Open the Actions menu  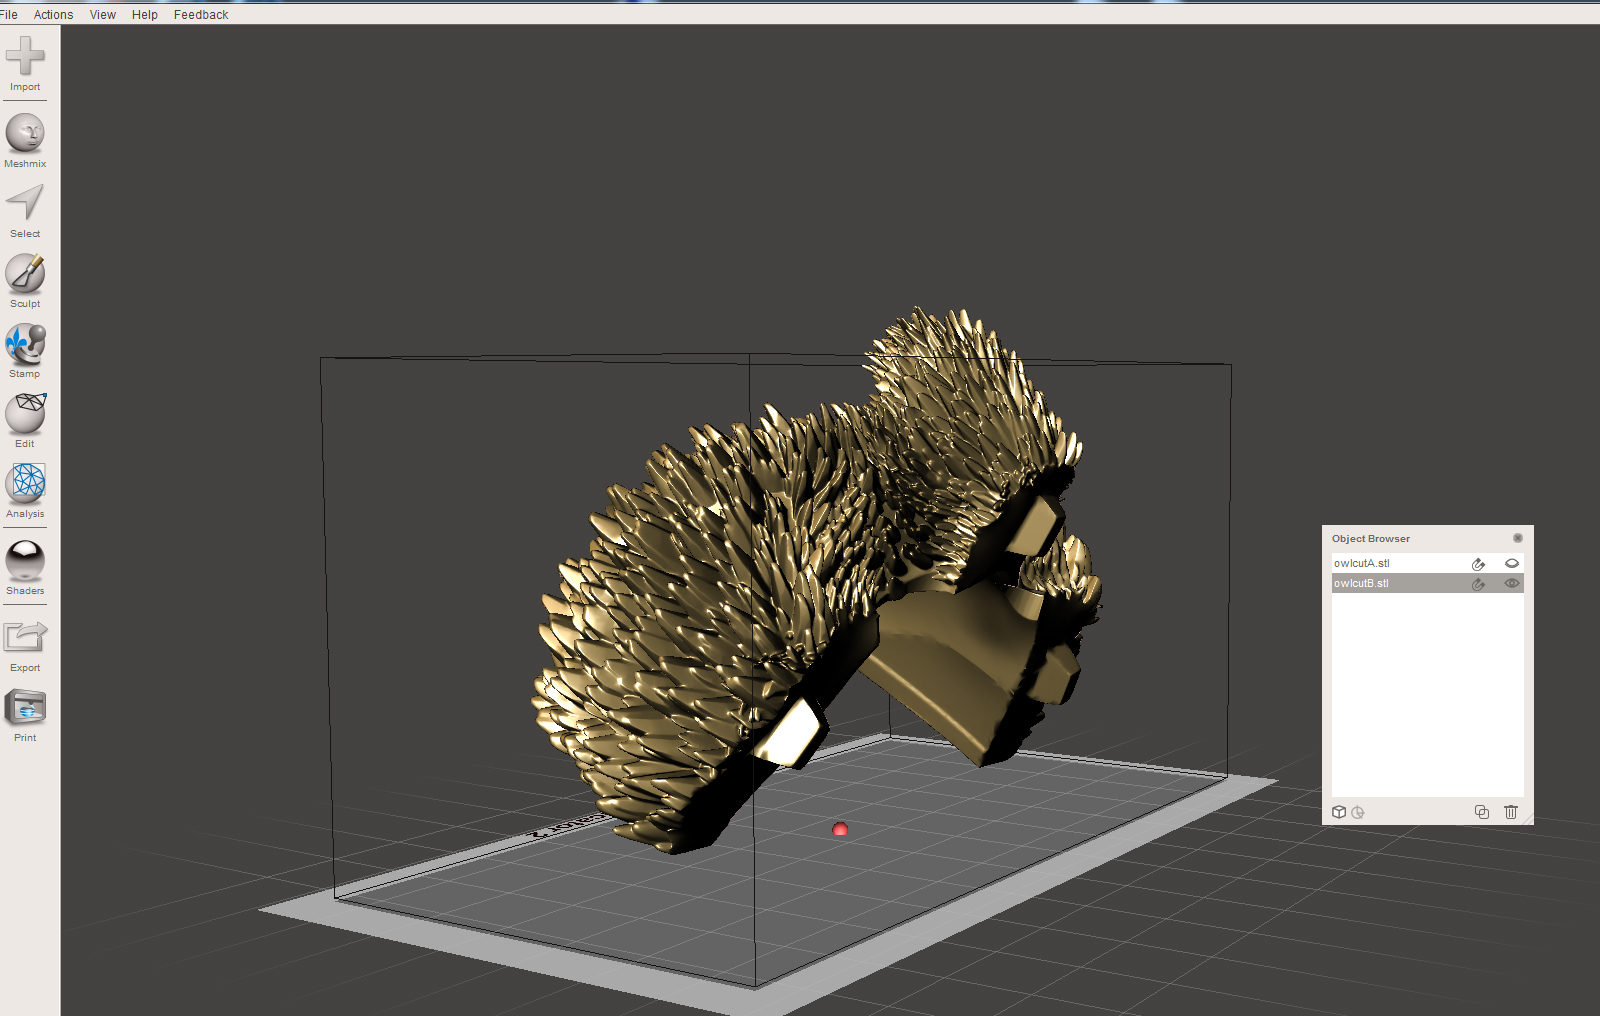tap(53, 14)
